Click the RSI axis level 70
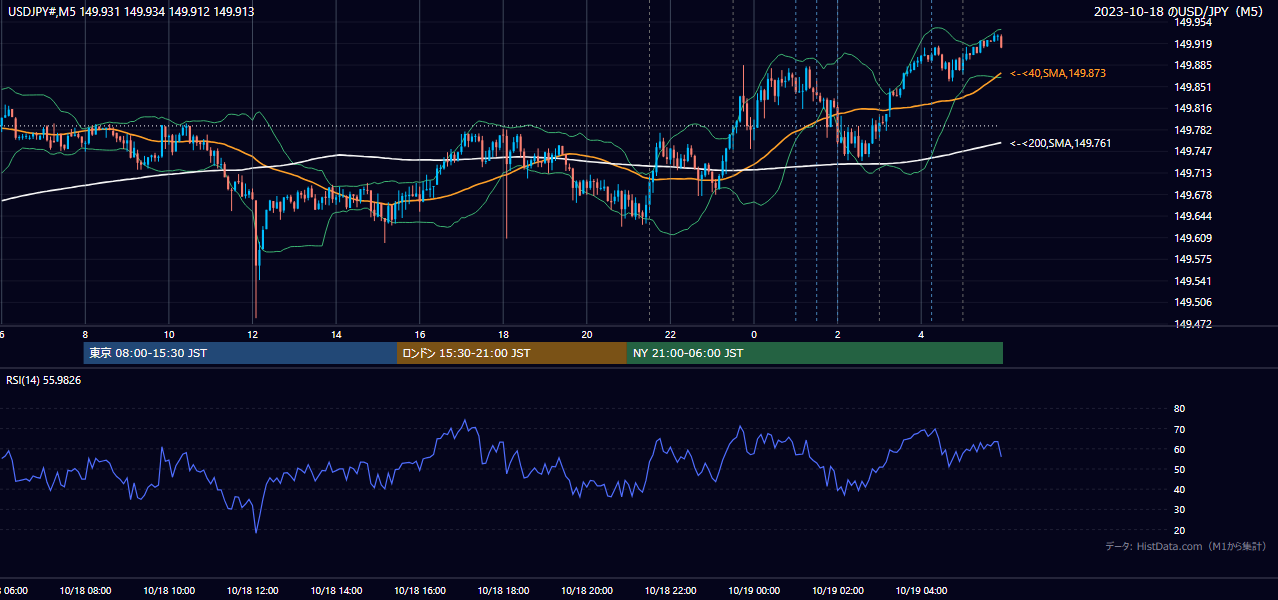Viewport: 1278px width, 600px height. click(x=1179, y=429)
